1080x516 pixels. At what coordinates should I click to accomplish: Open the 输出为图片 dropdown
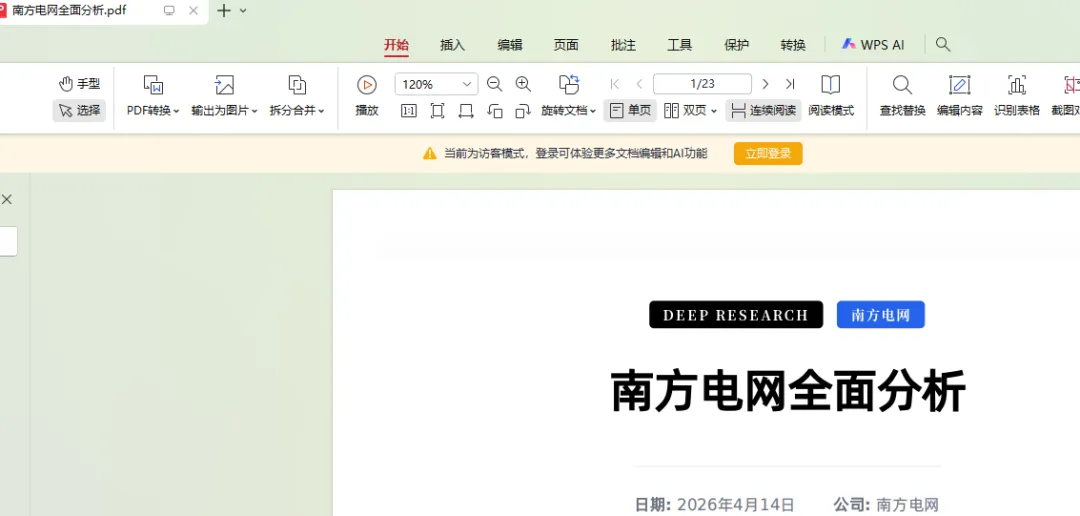tap(225, 110)
